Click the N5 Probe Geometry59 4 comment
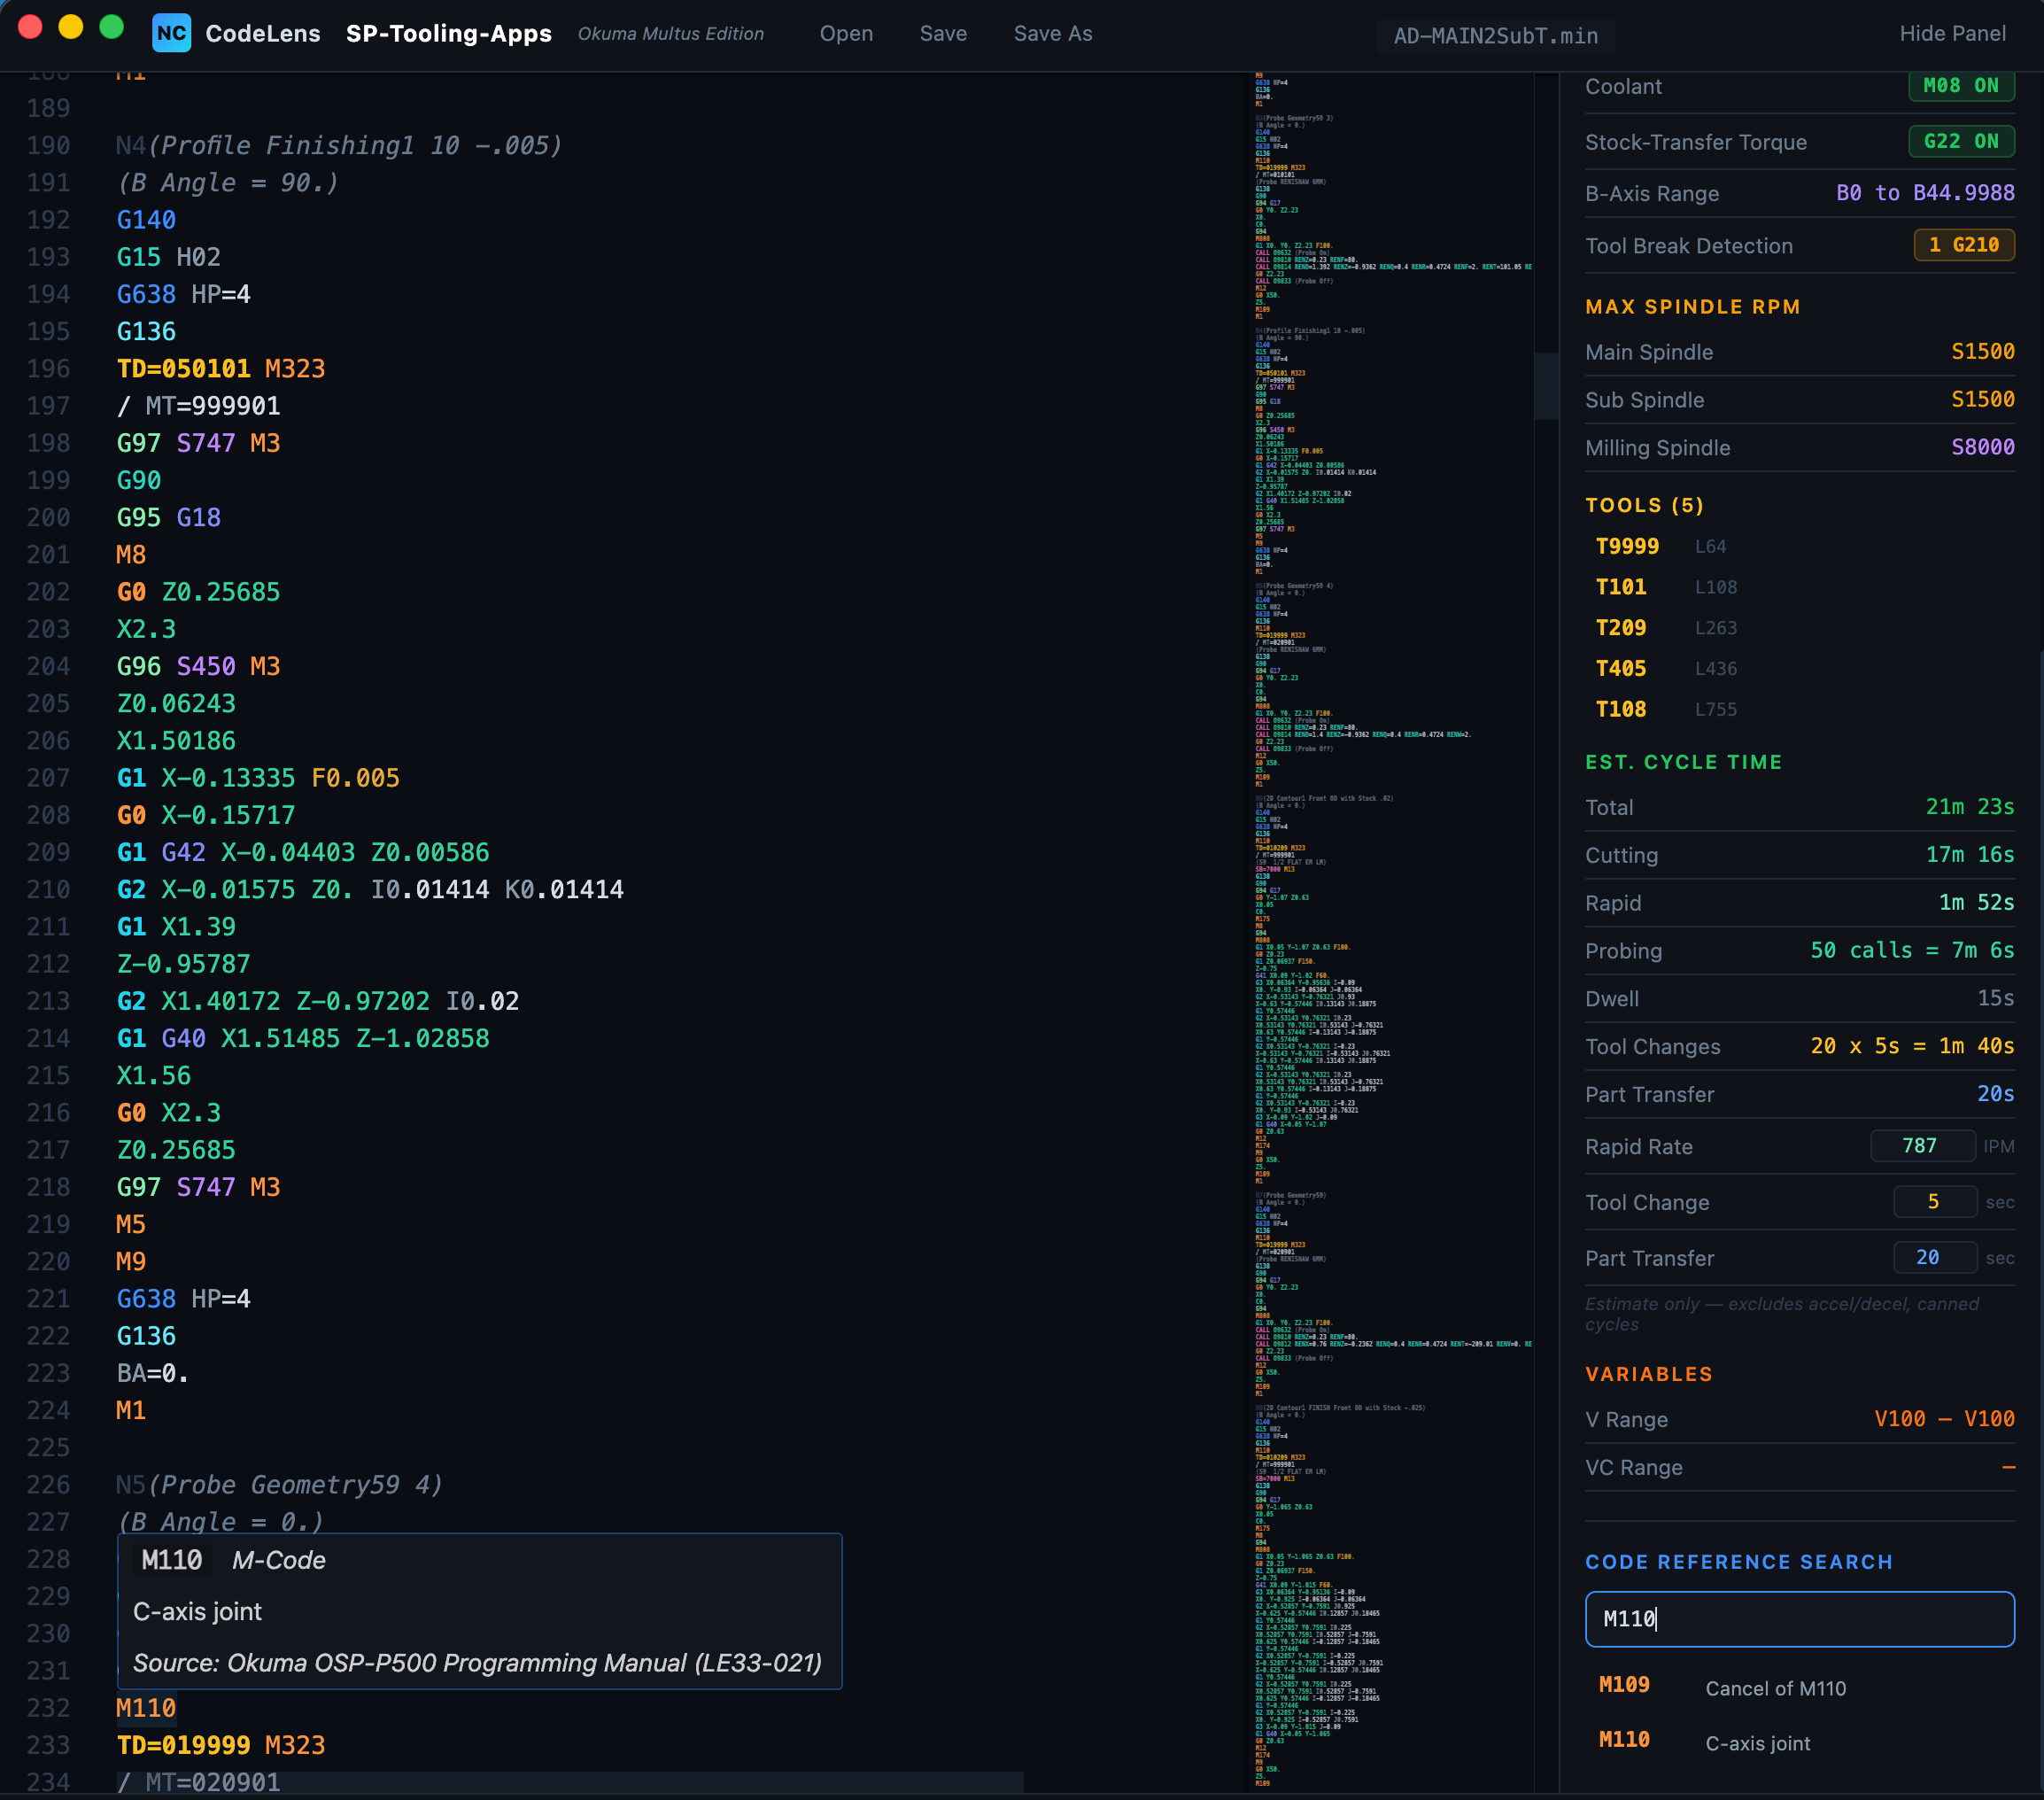This screenshot has height=1800, width=2044. click(279, 1485)
